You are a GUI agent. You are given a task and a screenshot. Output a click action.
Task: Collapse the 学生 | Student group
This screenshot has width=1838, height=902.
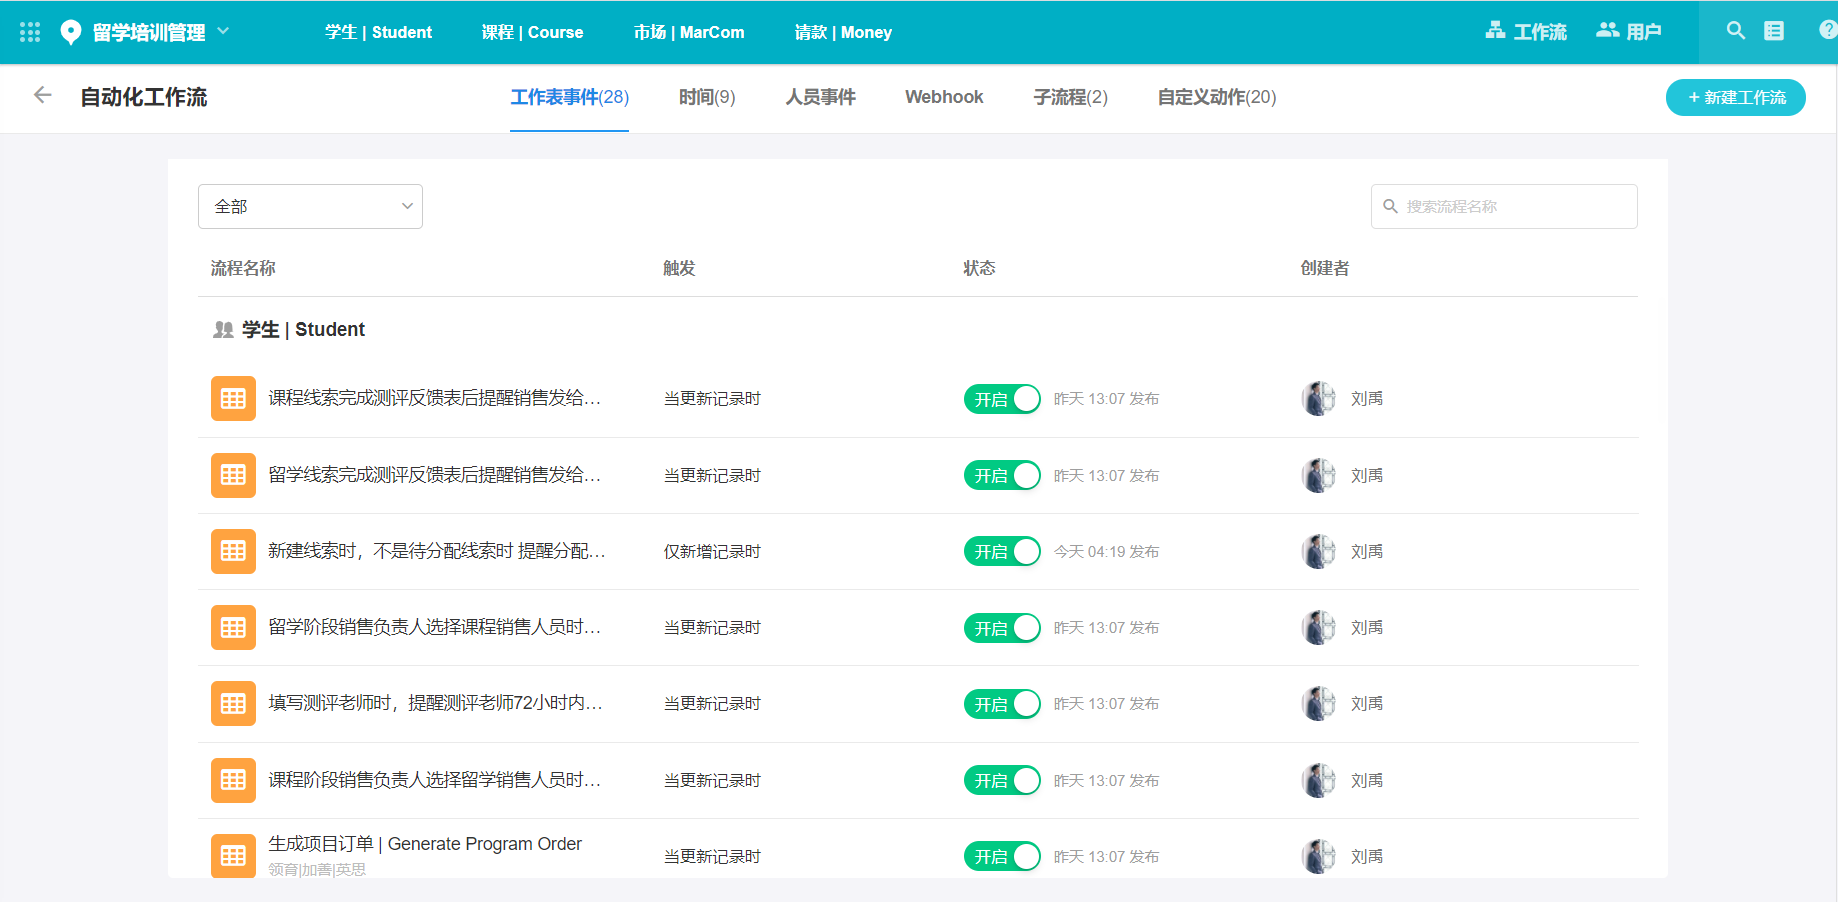(x=289, y=329)
